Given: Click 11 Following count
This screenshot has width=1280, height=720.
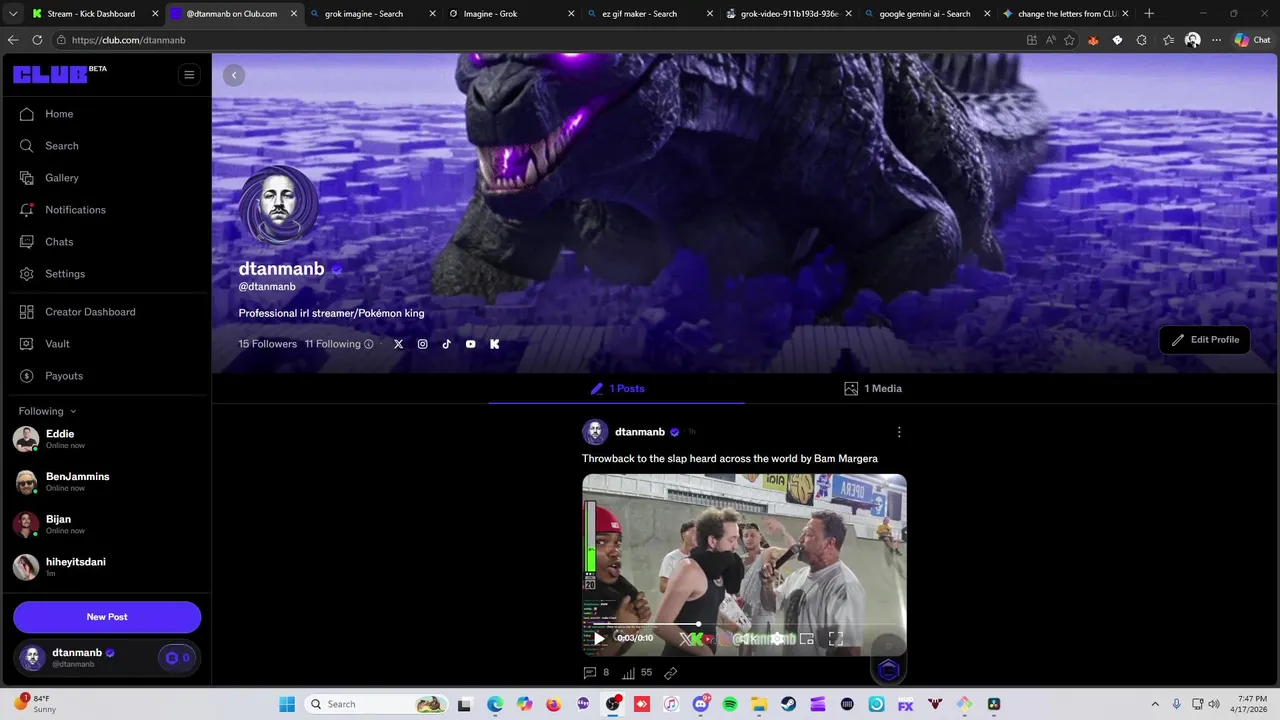Looking at the screenshot, I should click(333, 344).
